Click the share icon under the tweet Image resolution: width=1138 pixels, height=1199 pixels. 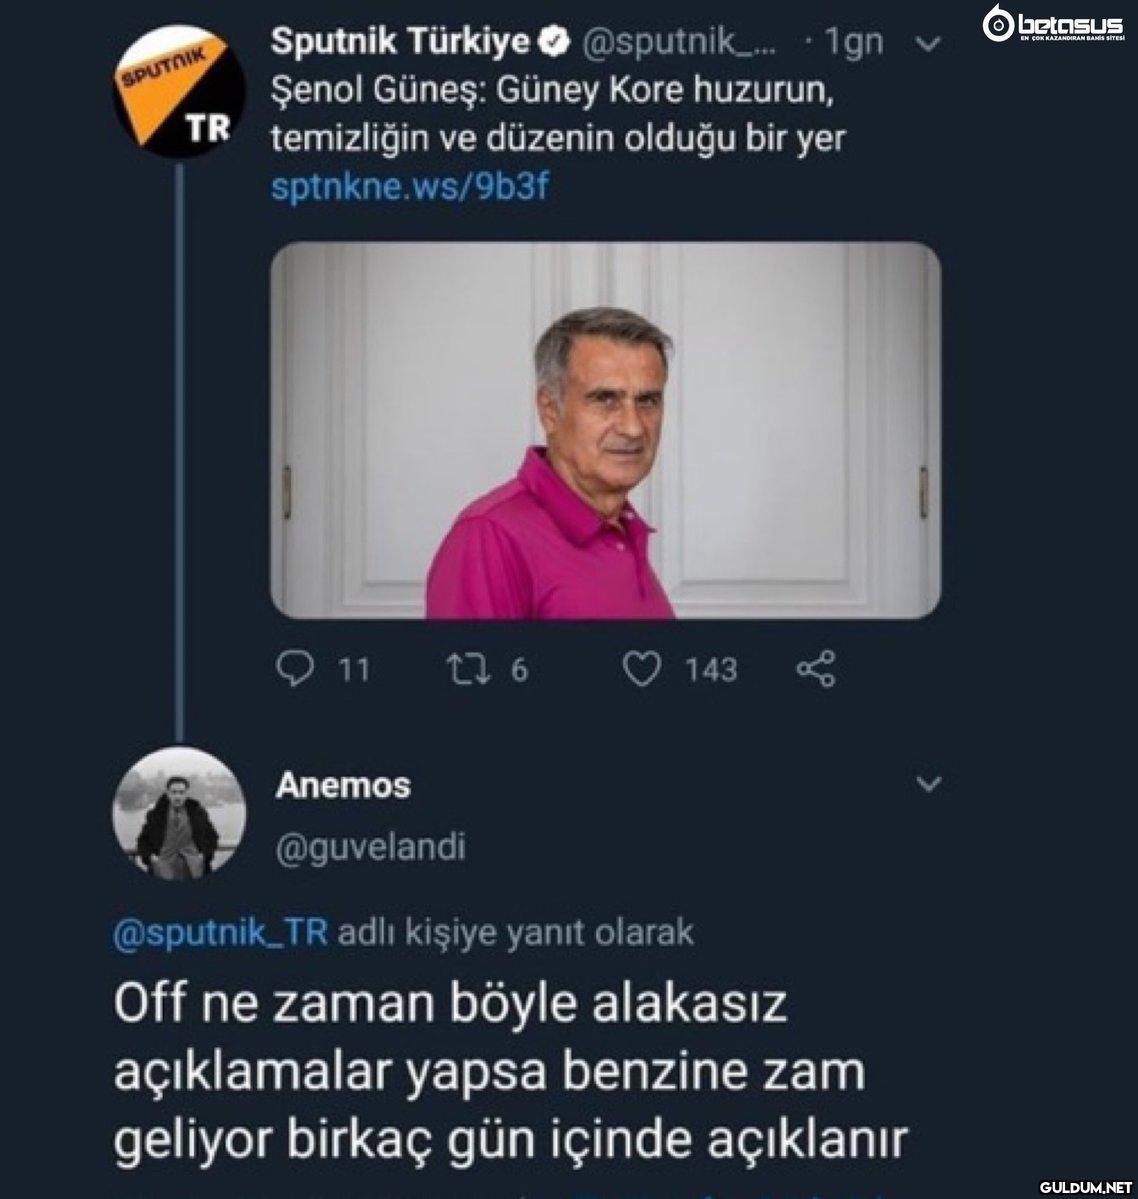(815, 669)
